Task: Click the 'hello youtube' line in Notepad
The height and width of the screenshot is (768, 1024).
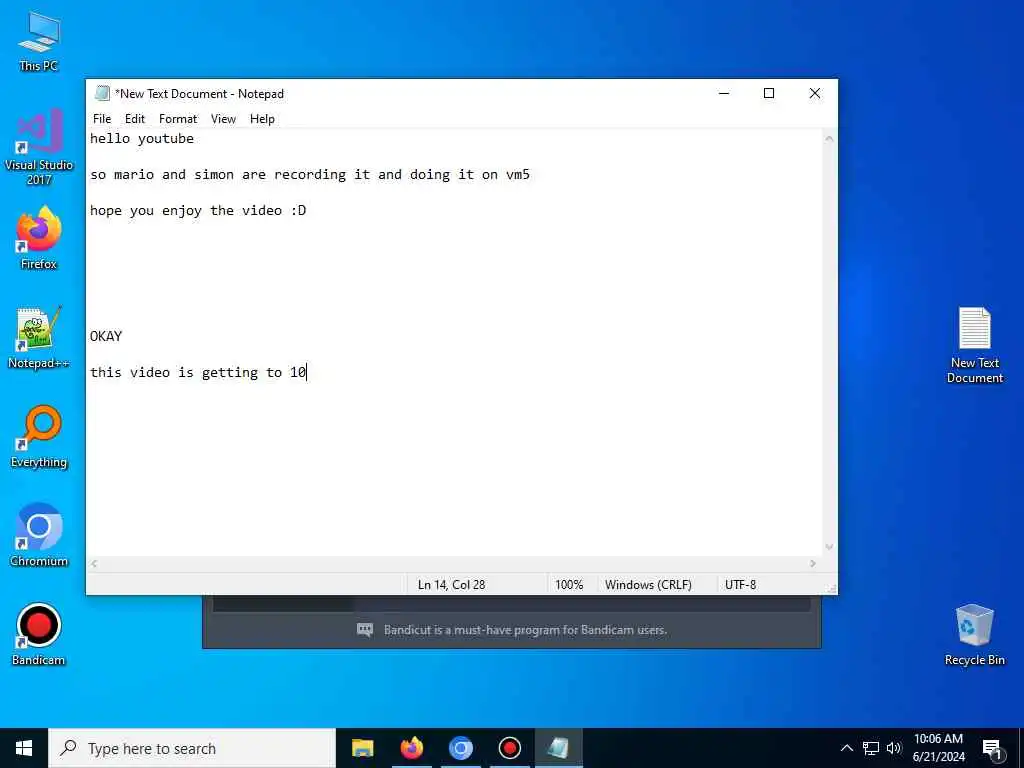Action: 142,138
